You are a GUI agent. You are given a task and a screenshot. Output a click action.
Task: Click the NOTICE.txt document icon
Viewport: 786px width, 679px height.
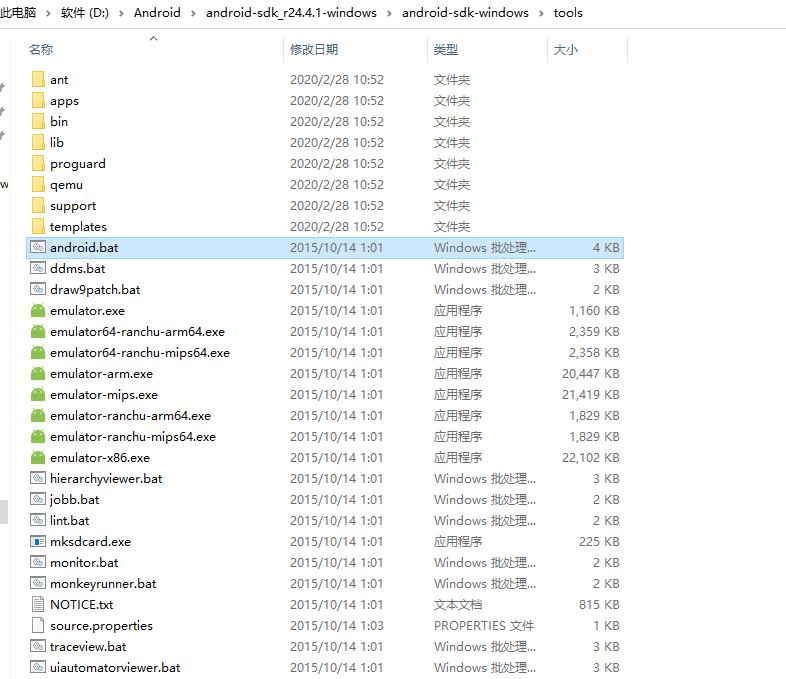point(38,604)
